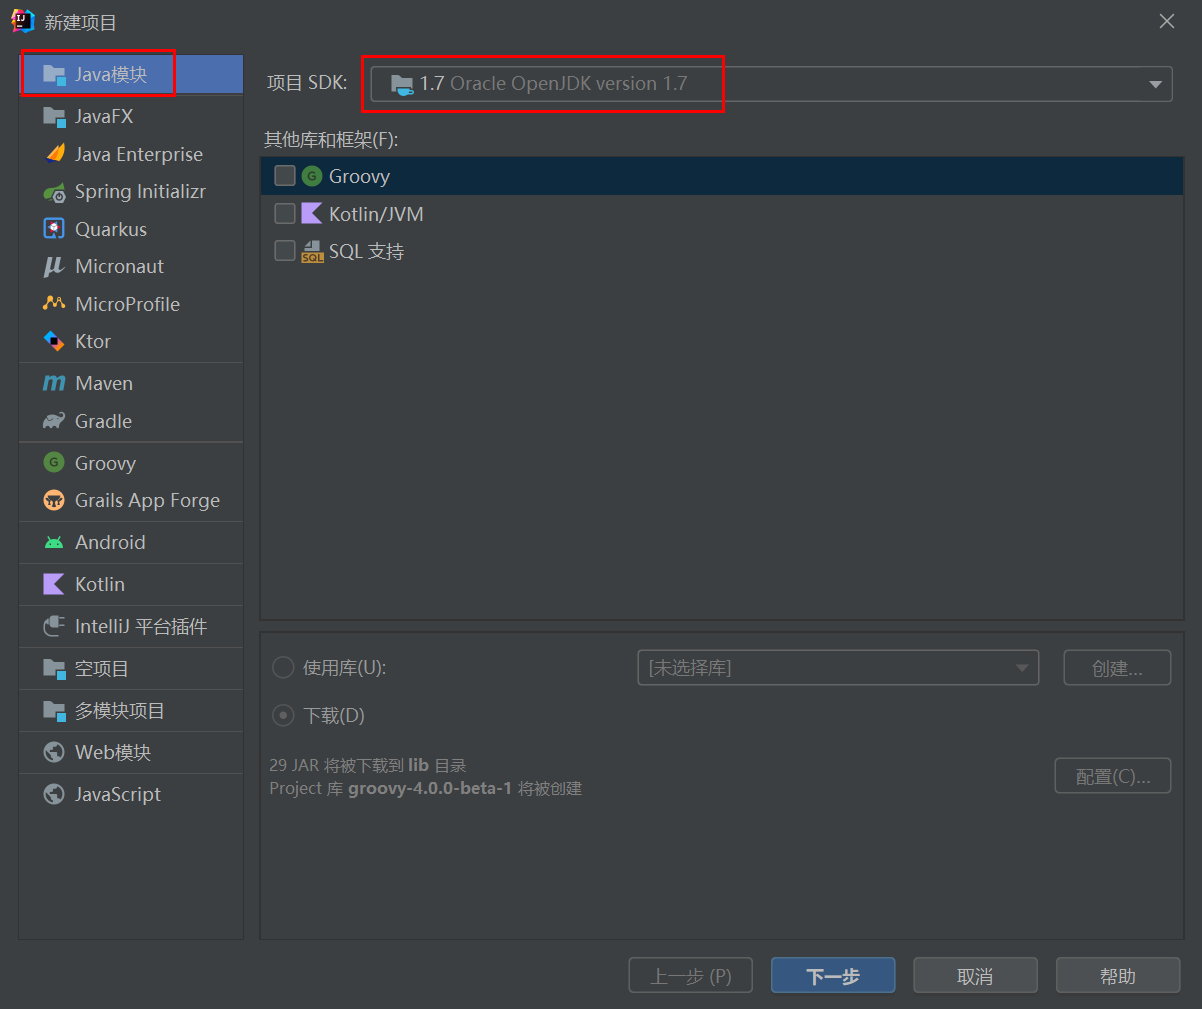Select the 使用库(U) radio button
This screenshot has width=1202, height=1009.
284,667
